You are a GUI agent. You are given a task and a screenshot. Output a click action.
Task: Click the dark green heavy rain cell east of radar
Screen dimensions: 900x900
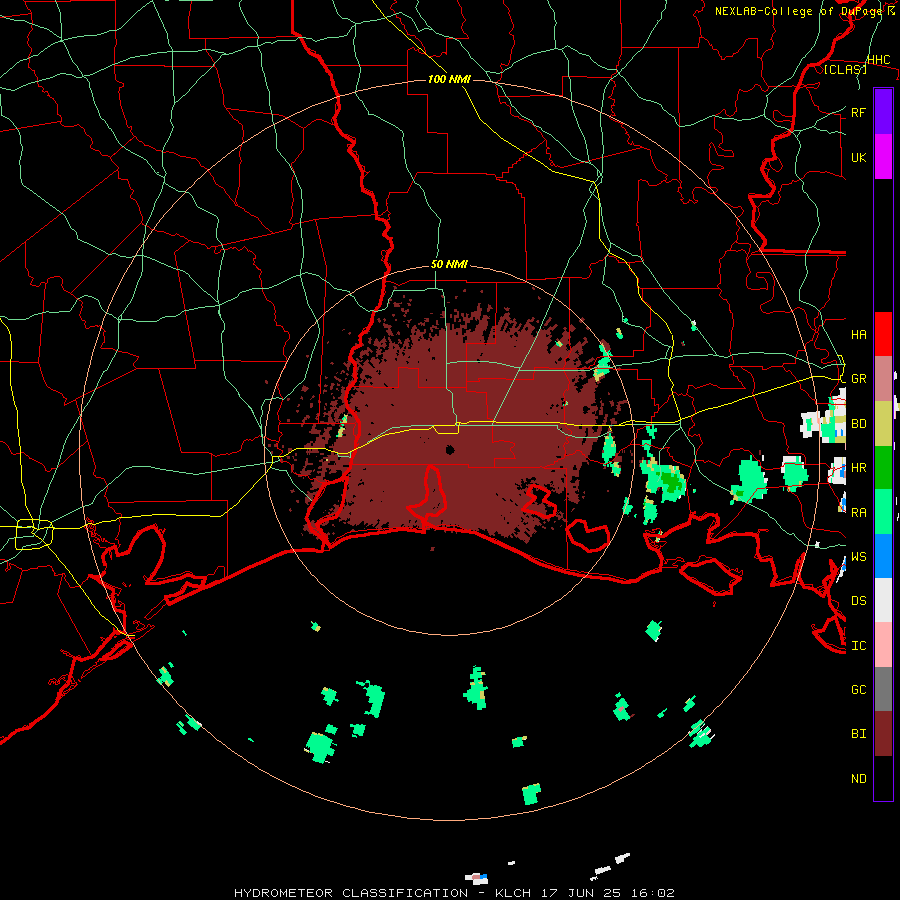(x=670, y=481)
